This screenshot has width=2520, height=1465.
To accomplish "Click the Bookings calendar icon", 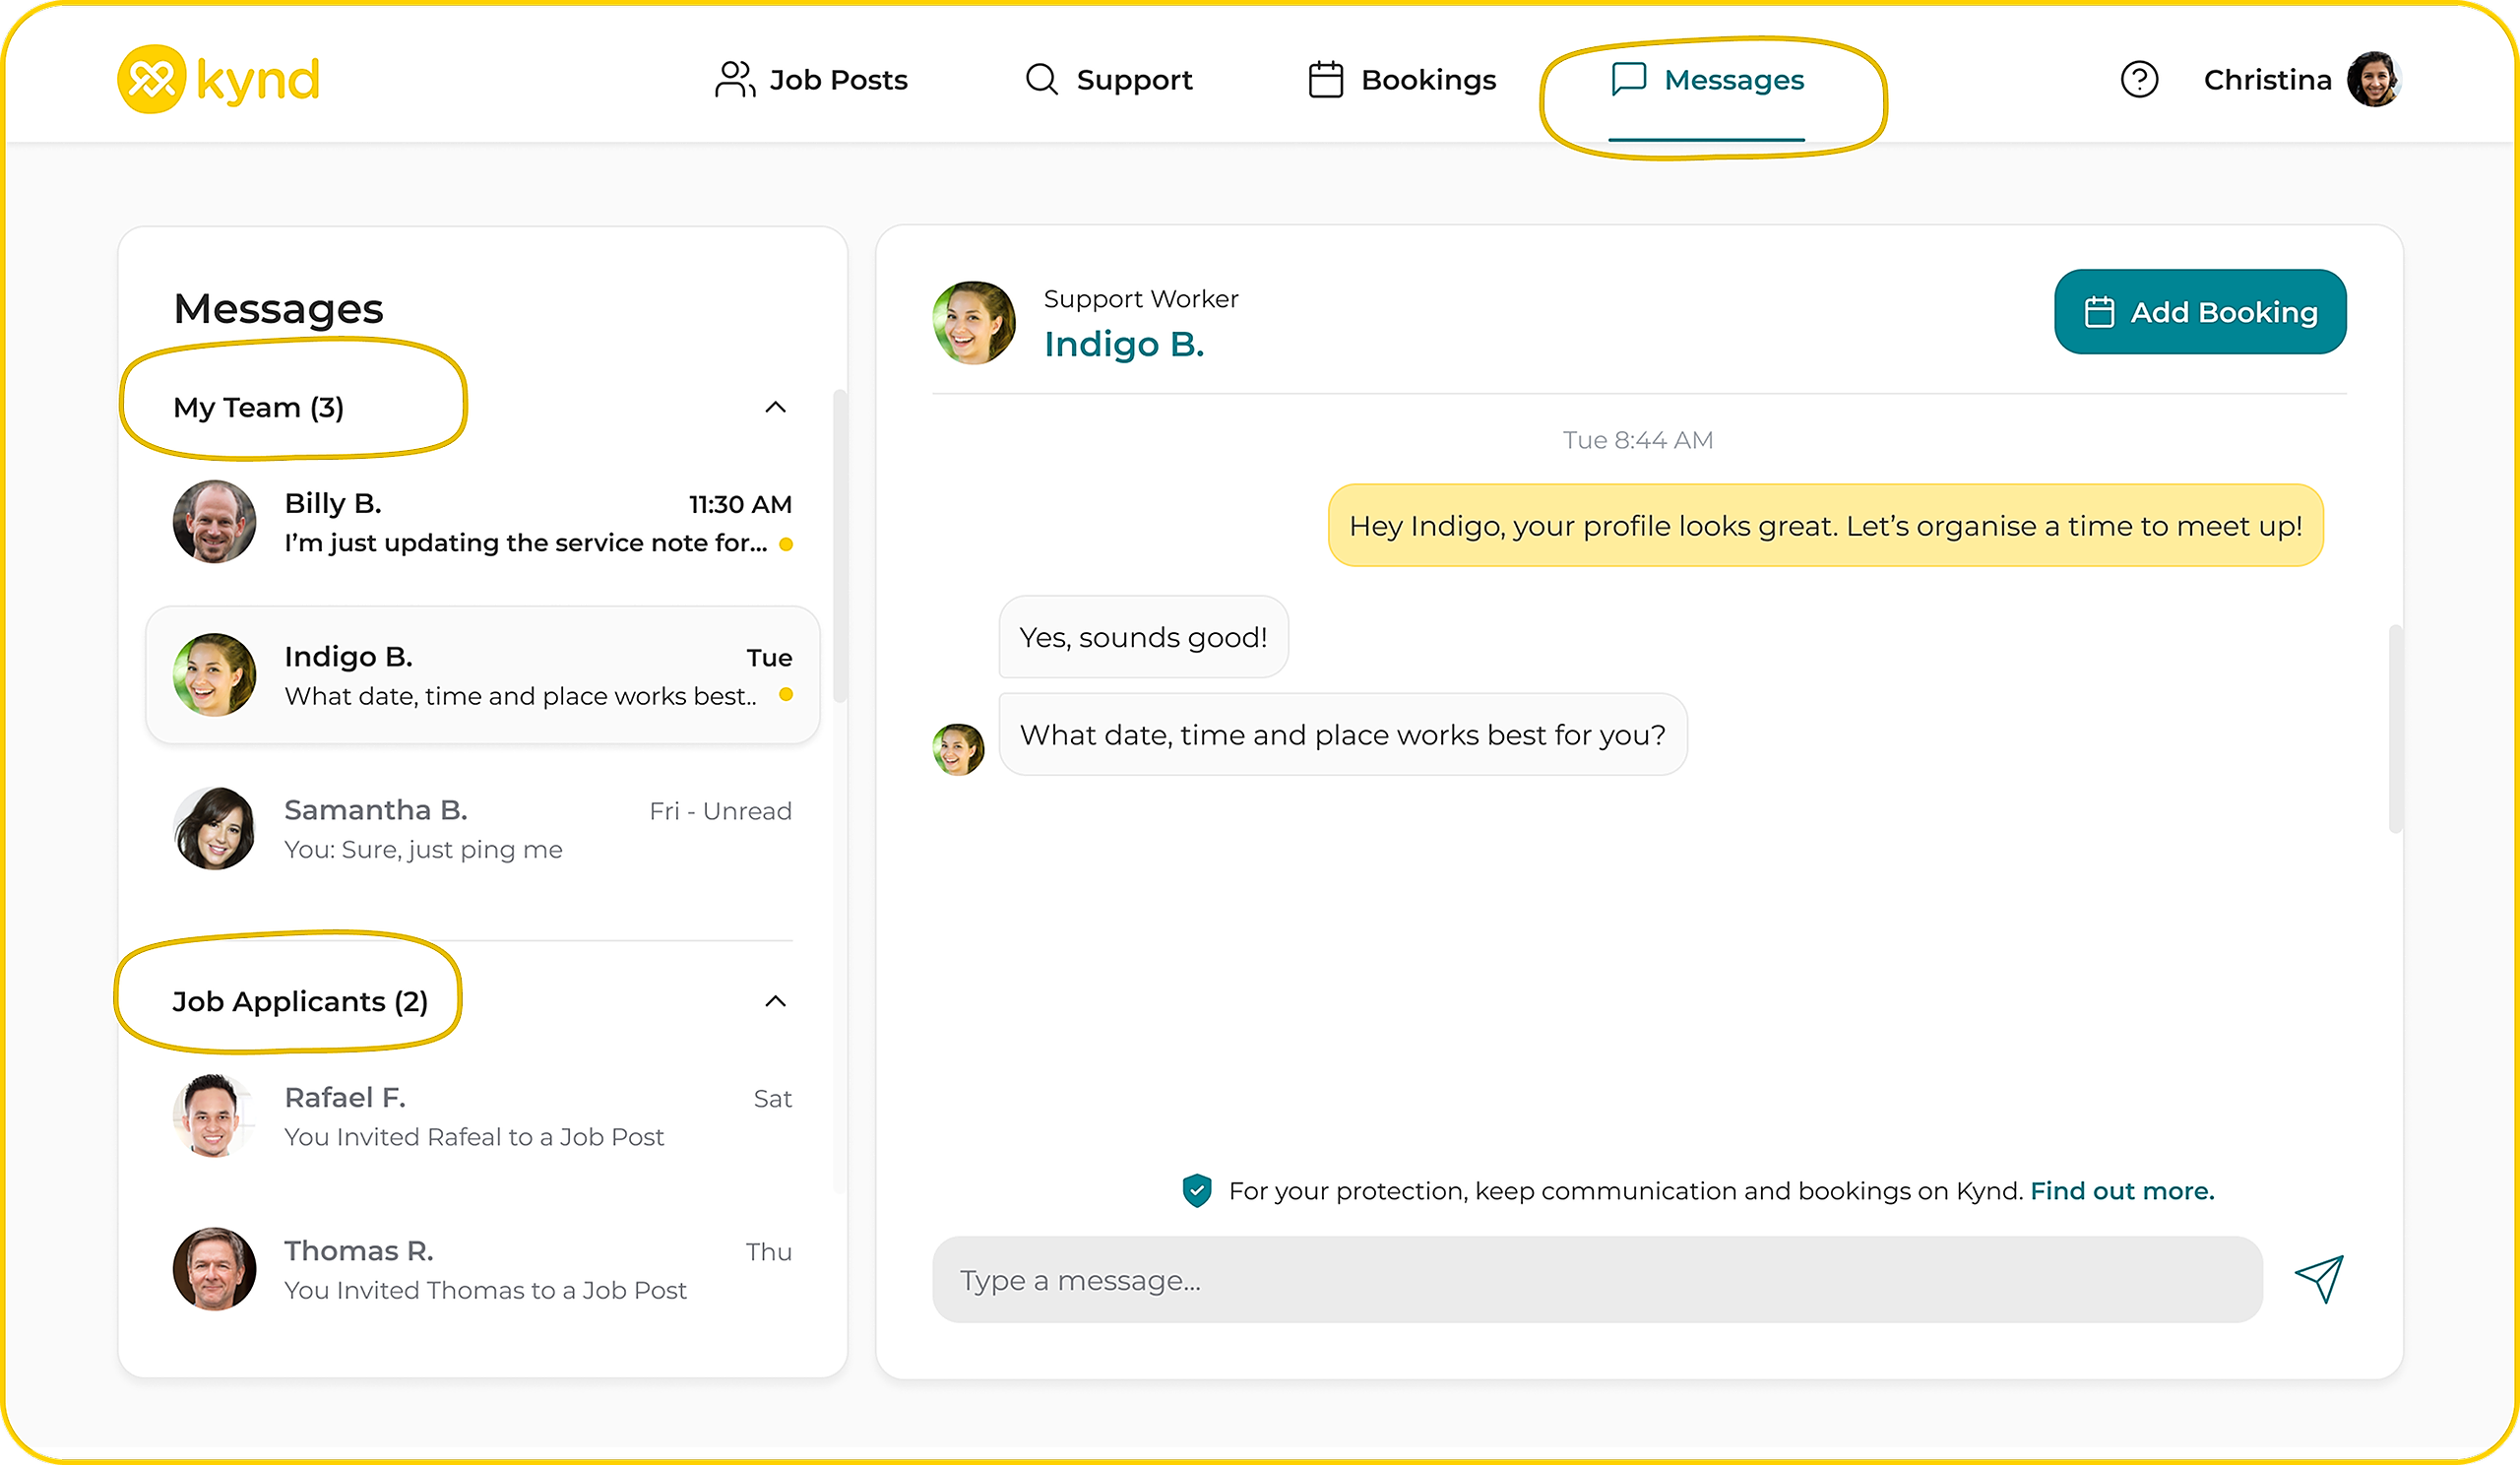I will point(1325,79).
